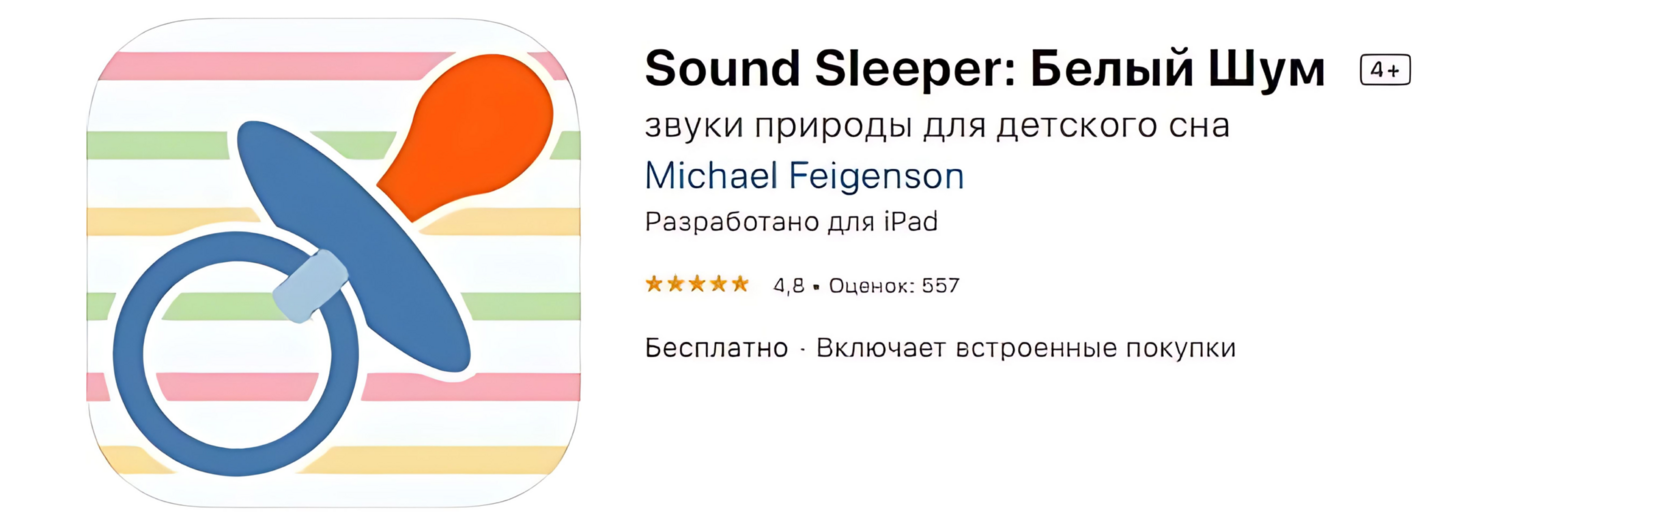Click the Бесплатно price label

(x=716, y=348)
